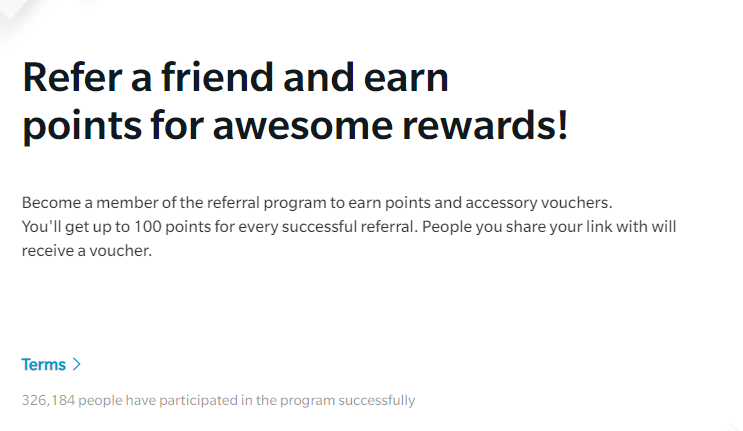Click the "Refer a friend and earn" heading line

pos(235,78)
